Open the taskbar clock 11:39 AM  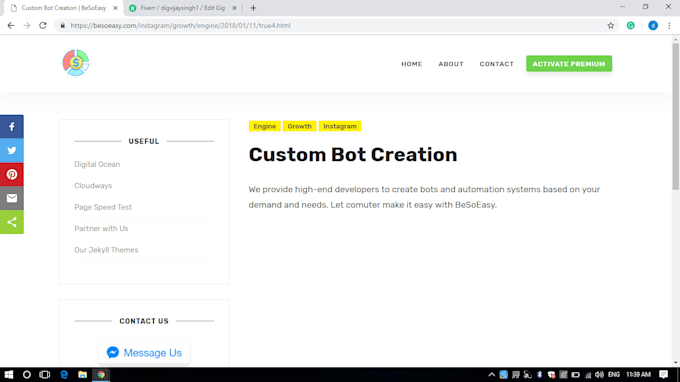click(x=638, y=375)
